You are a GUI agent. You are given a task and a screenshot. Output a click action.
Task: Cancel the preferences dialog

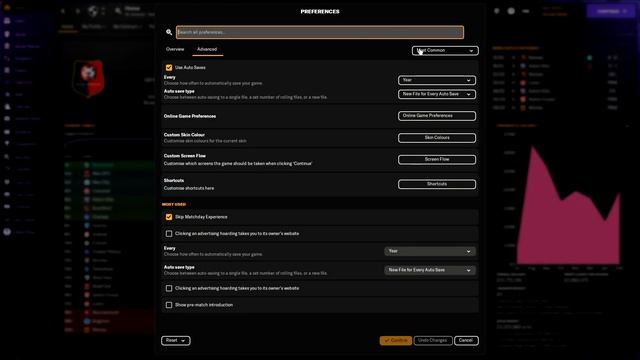[466, 340]
